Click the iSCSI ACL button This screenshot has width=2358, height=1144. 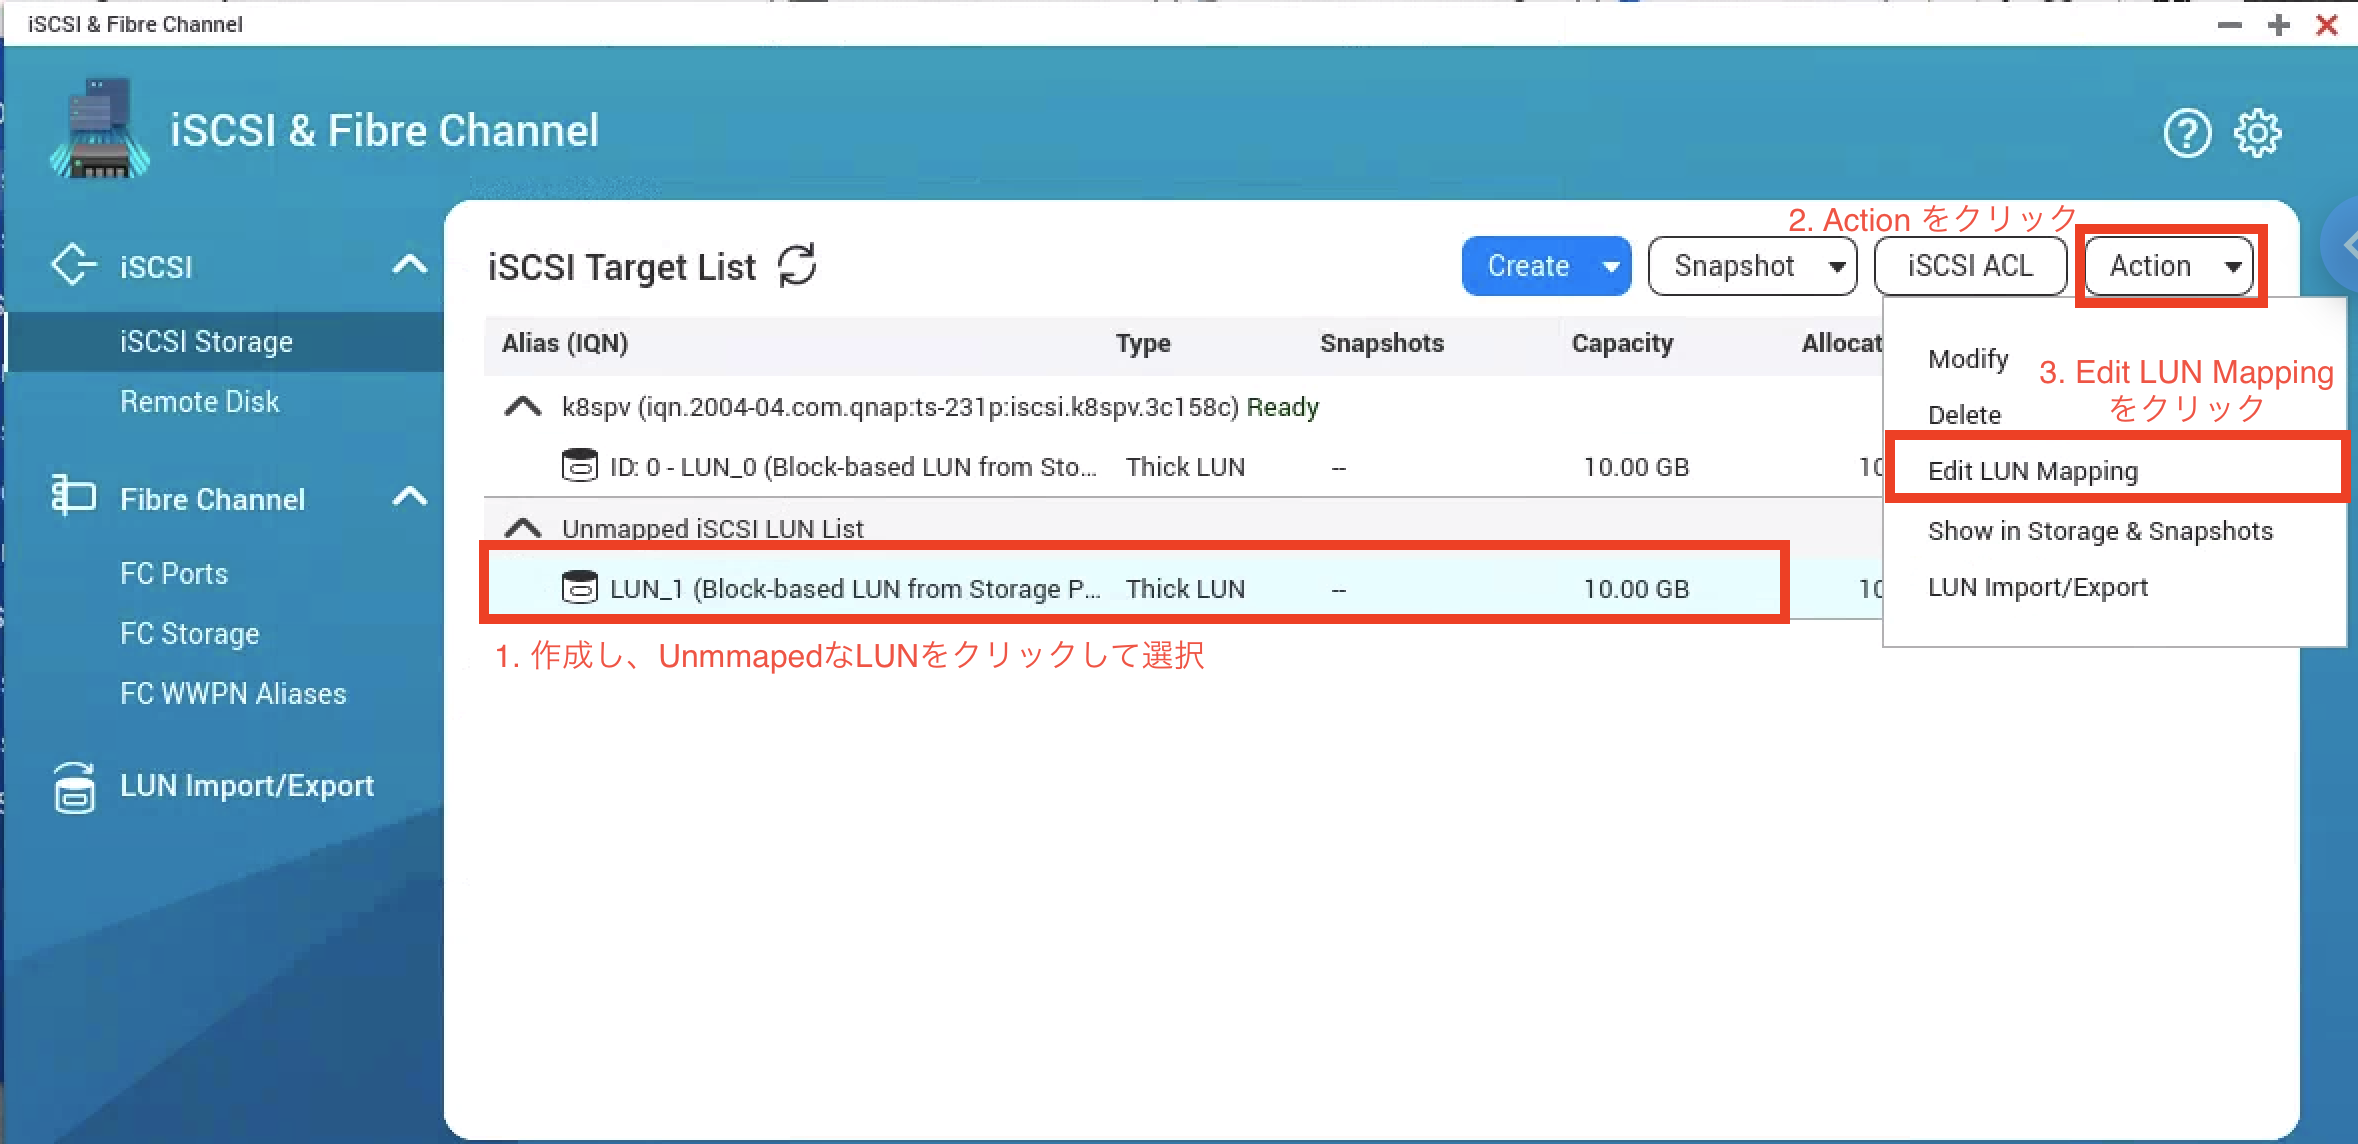(x=1970, y=266)
